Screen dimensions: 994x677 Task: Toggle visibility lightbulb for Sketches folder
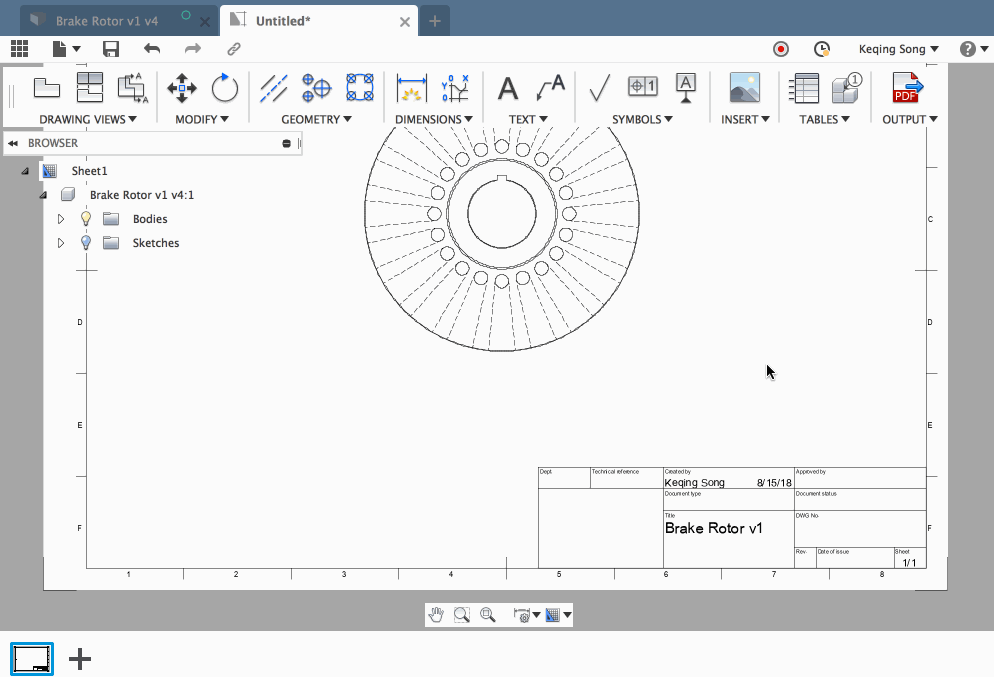tap(86, 243)
